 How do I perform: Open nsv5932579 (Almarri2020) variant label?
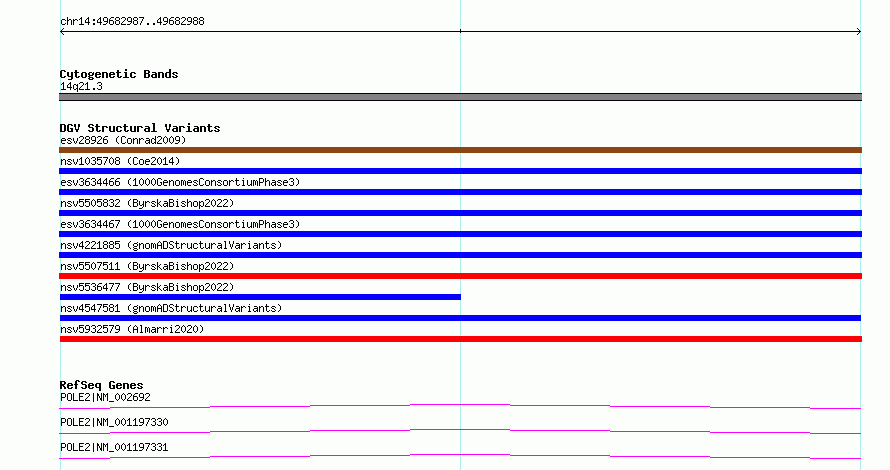click(x=132, y=329)
